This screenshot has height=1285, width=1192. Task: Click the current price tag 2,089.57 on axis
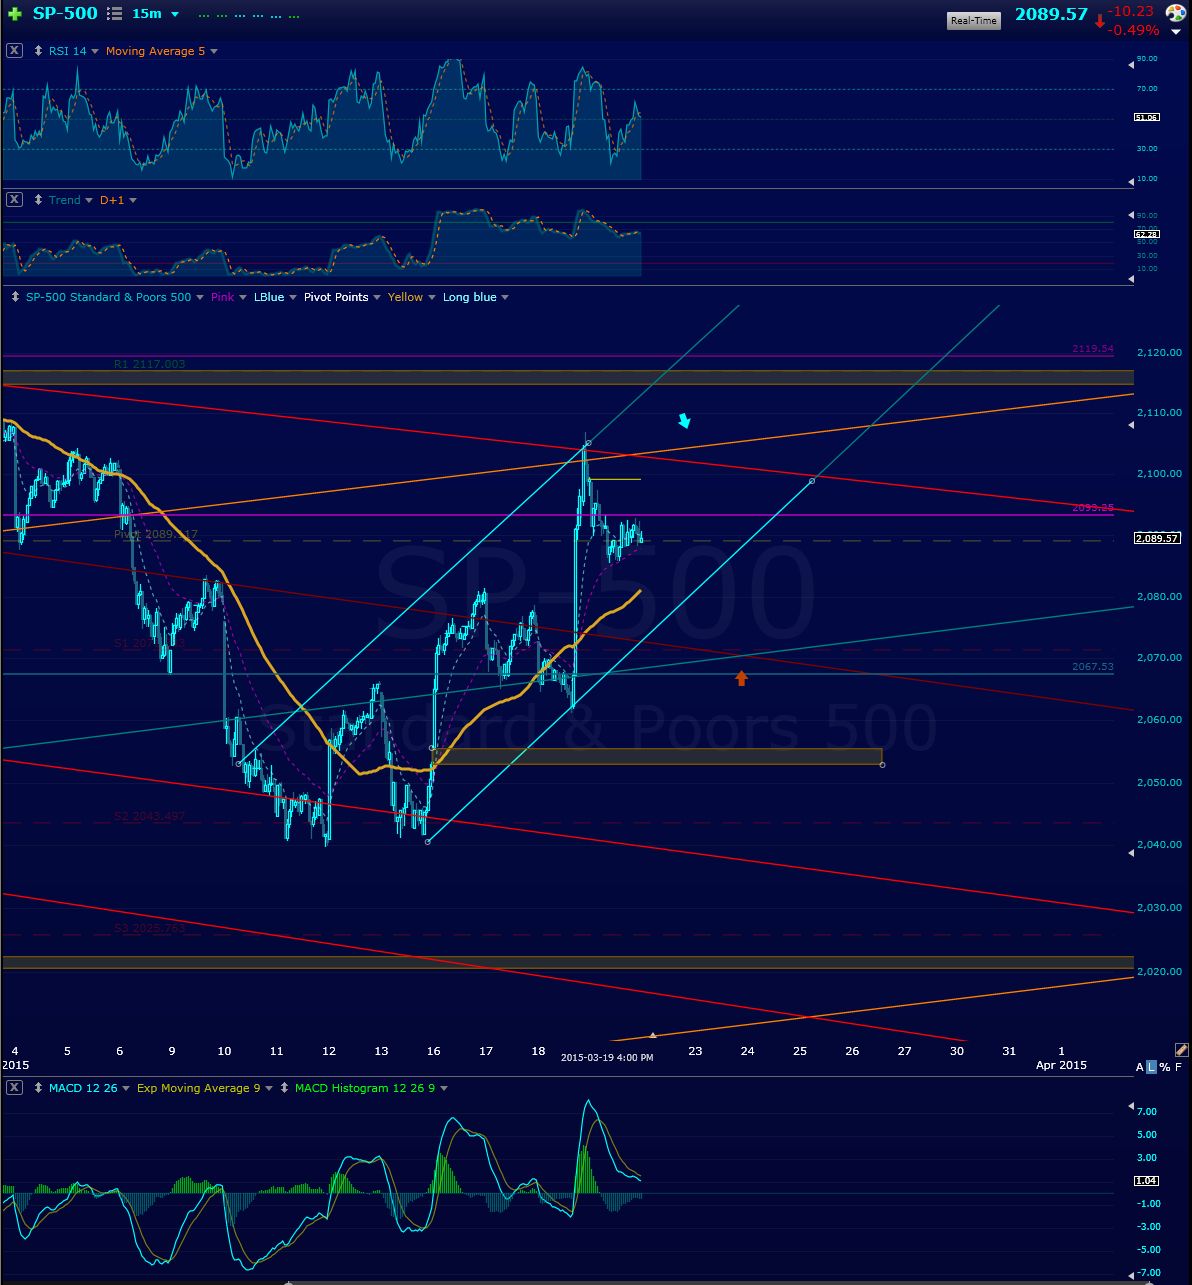(x=1158, y=538)
